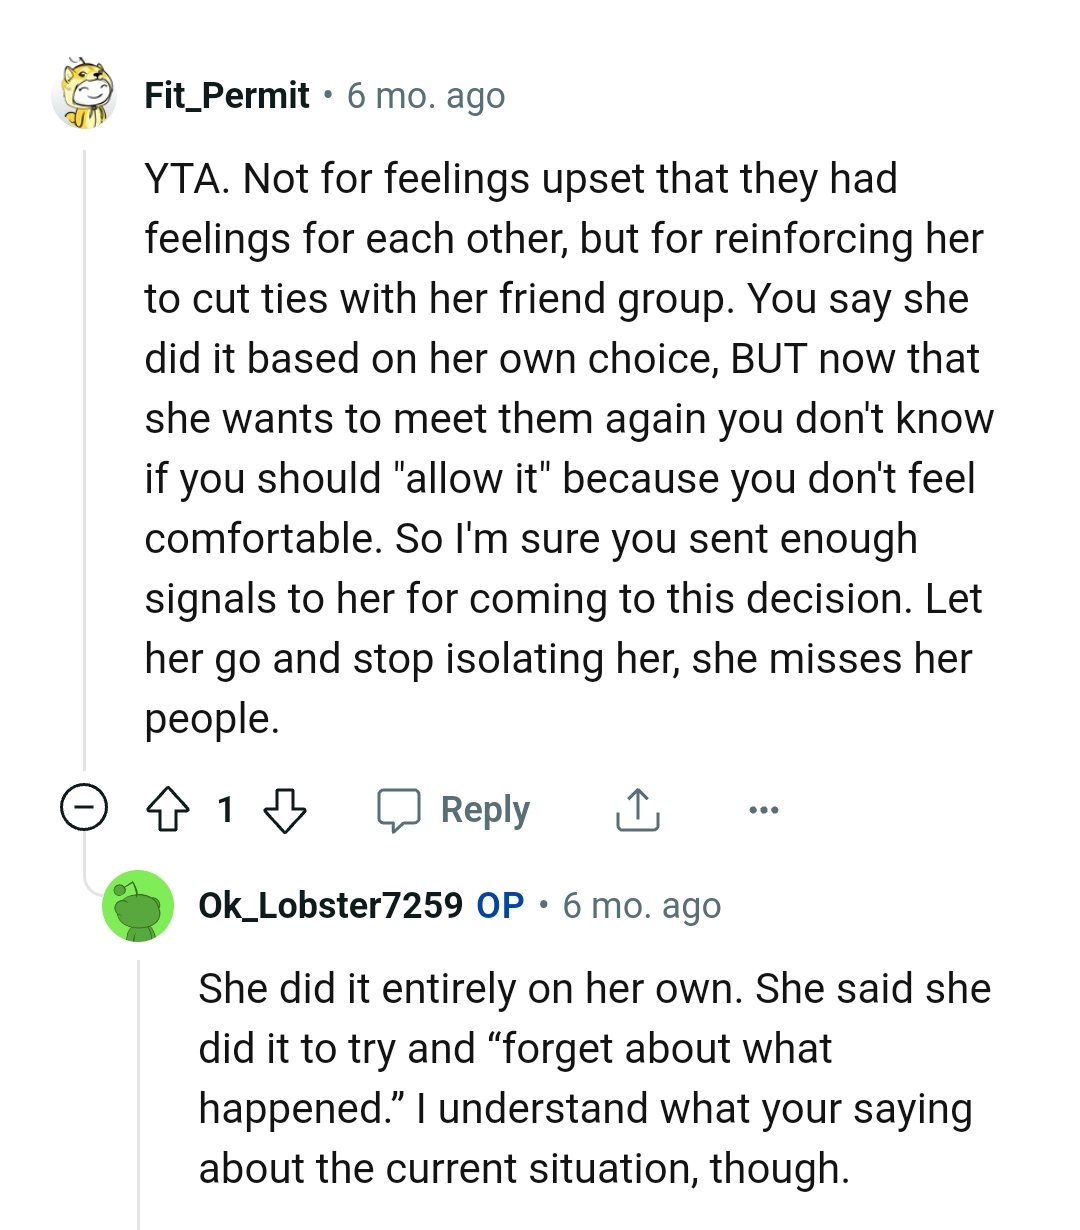1080x1230 pixels.
Task: Open the share options for Fit_Permit's comment
Action: pyautogui.click(x=637, y=810)
